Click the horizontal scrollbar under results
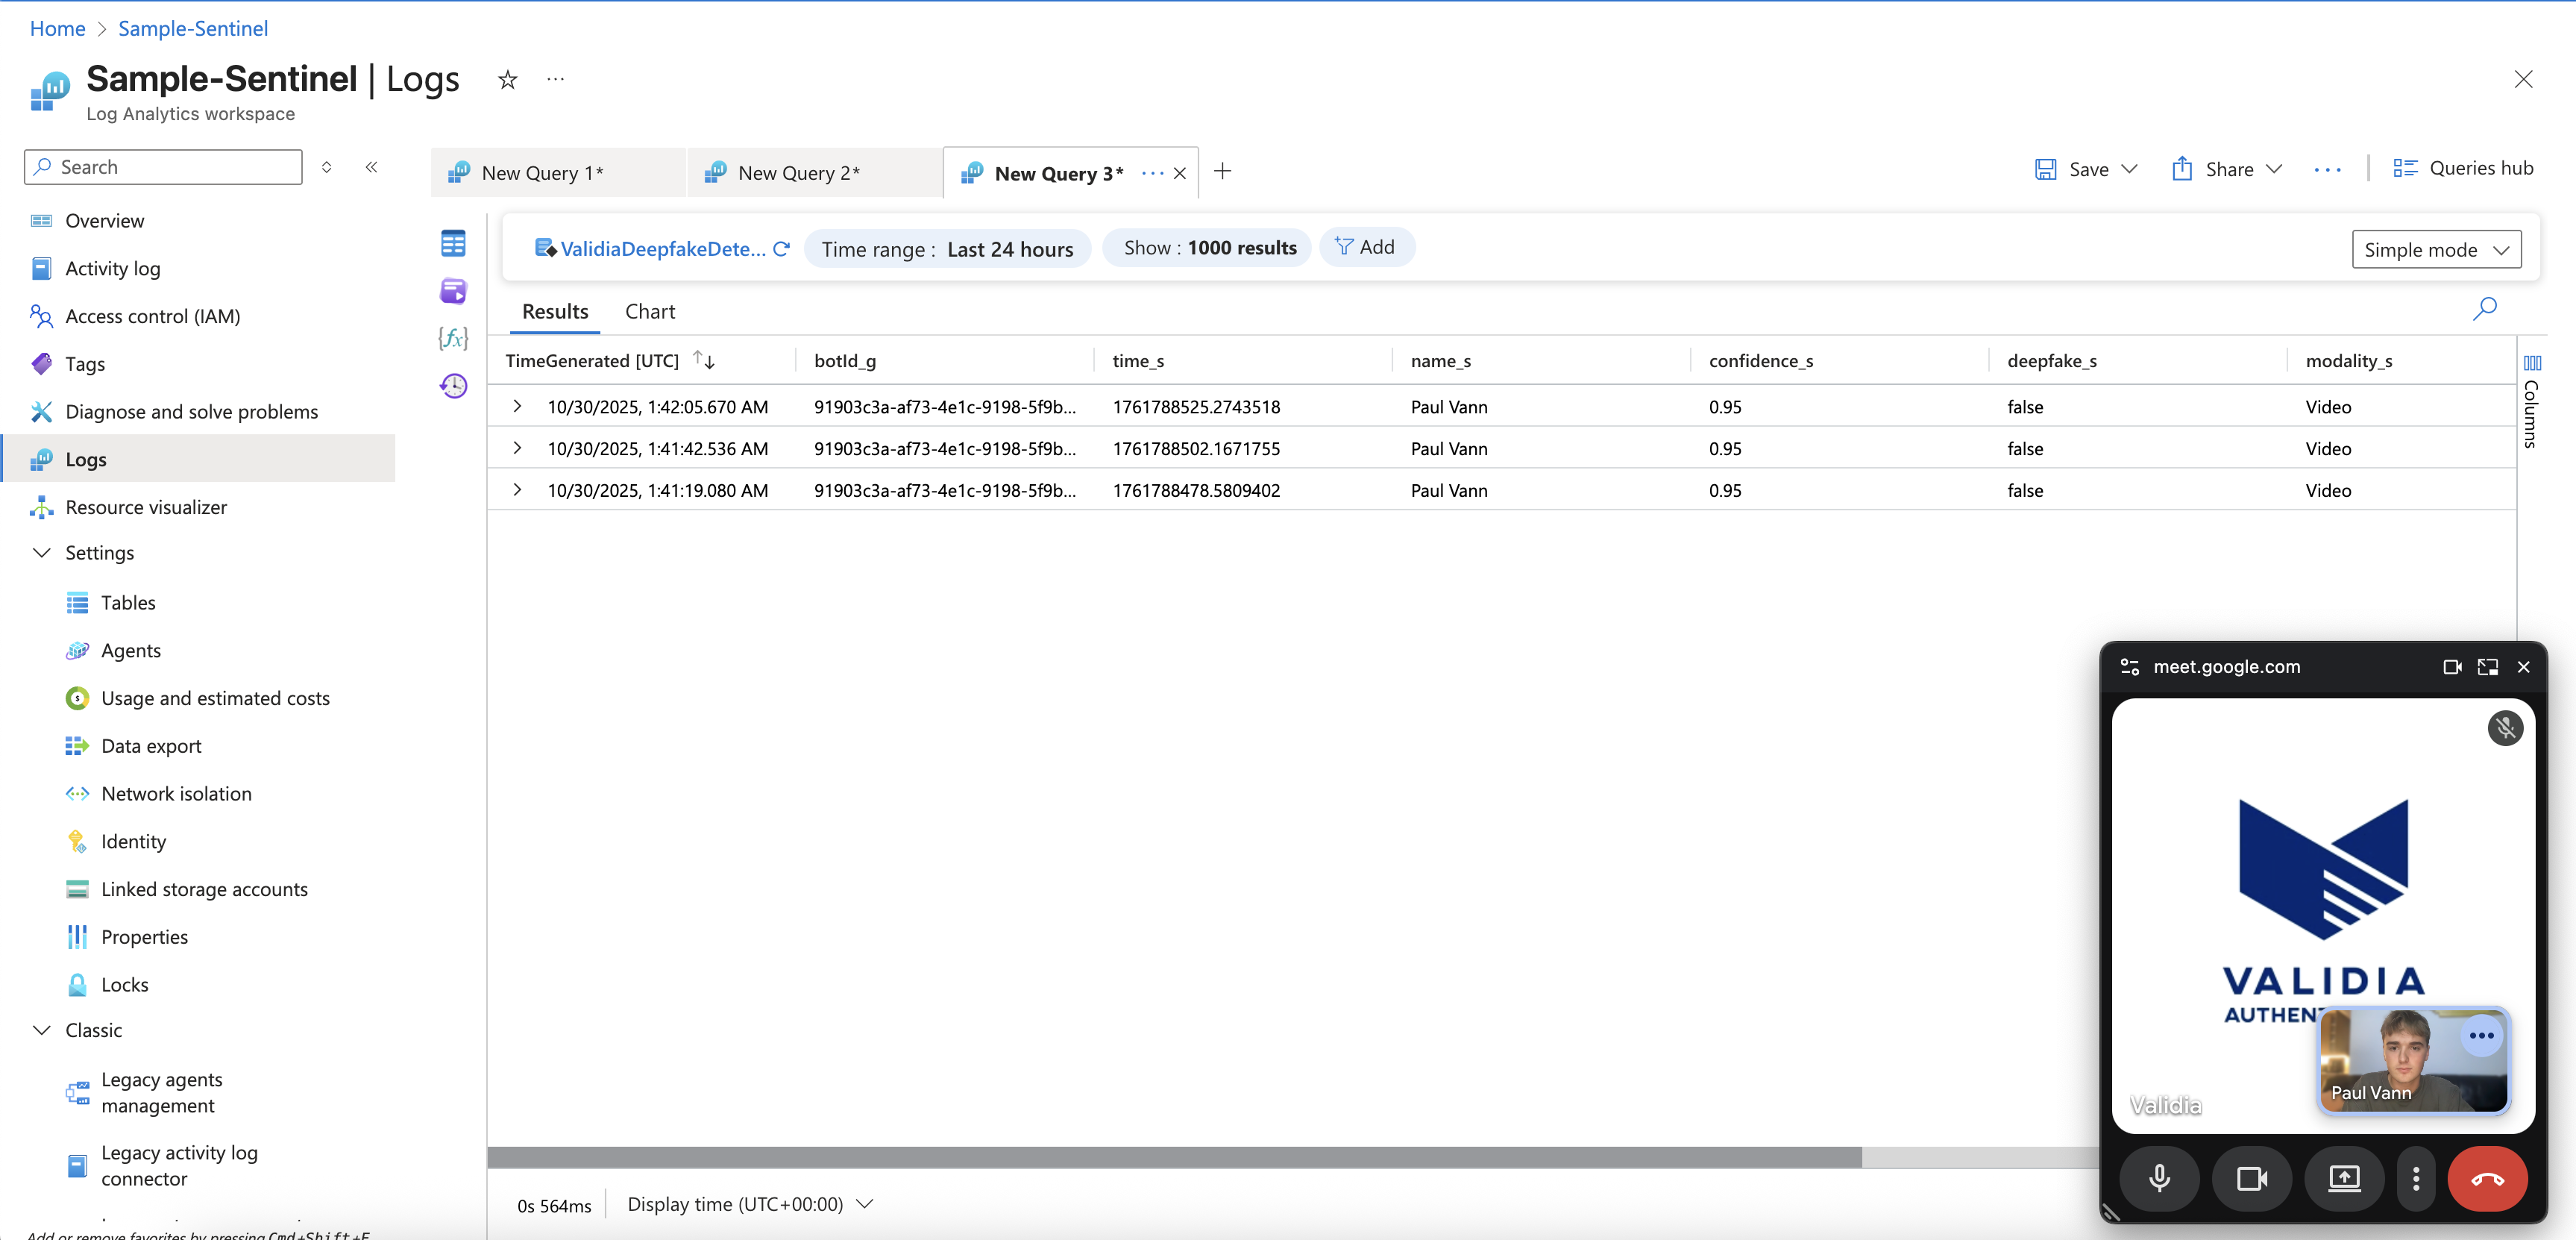This screenshot has width=2576, height=1240. click(1173, 1157)
